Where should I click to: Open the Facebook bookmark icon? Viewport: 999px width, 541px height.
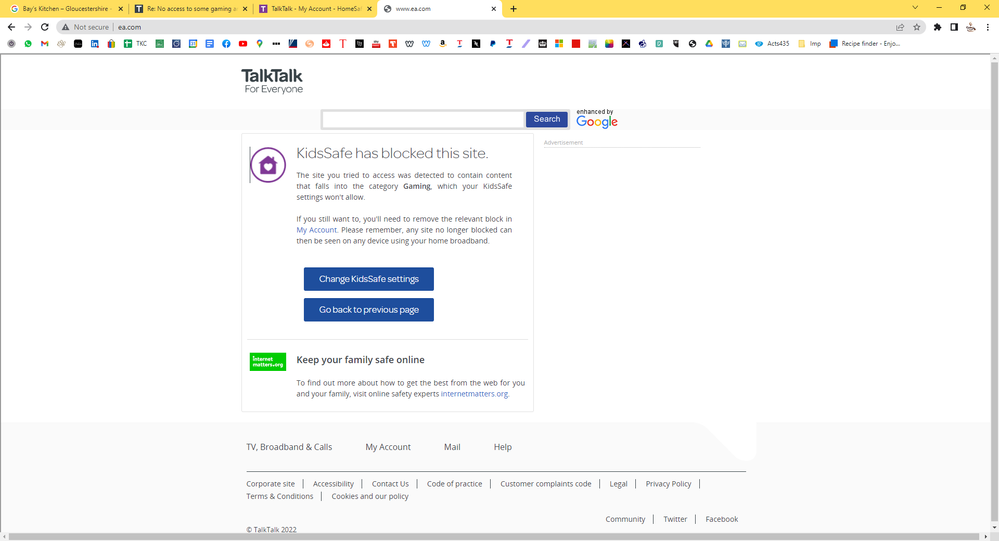tap(226, 44)
